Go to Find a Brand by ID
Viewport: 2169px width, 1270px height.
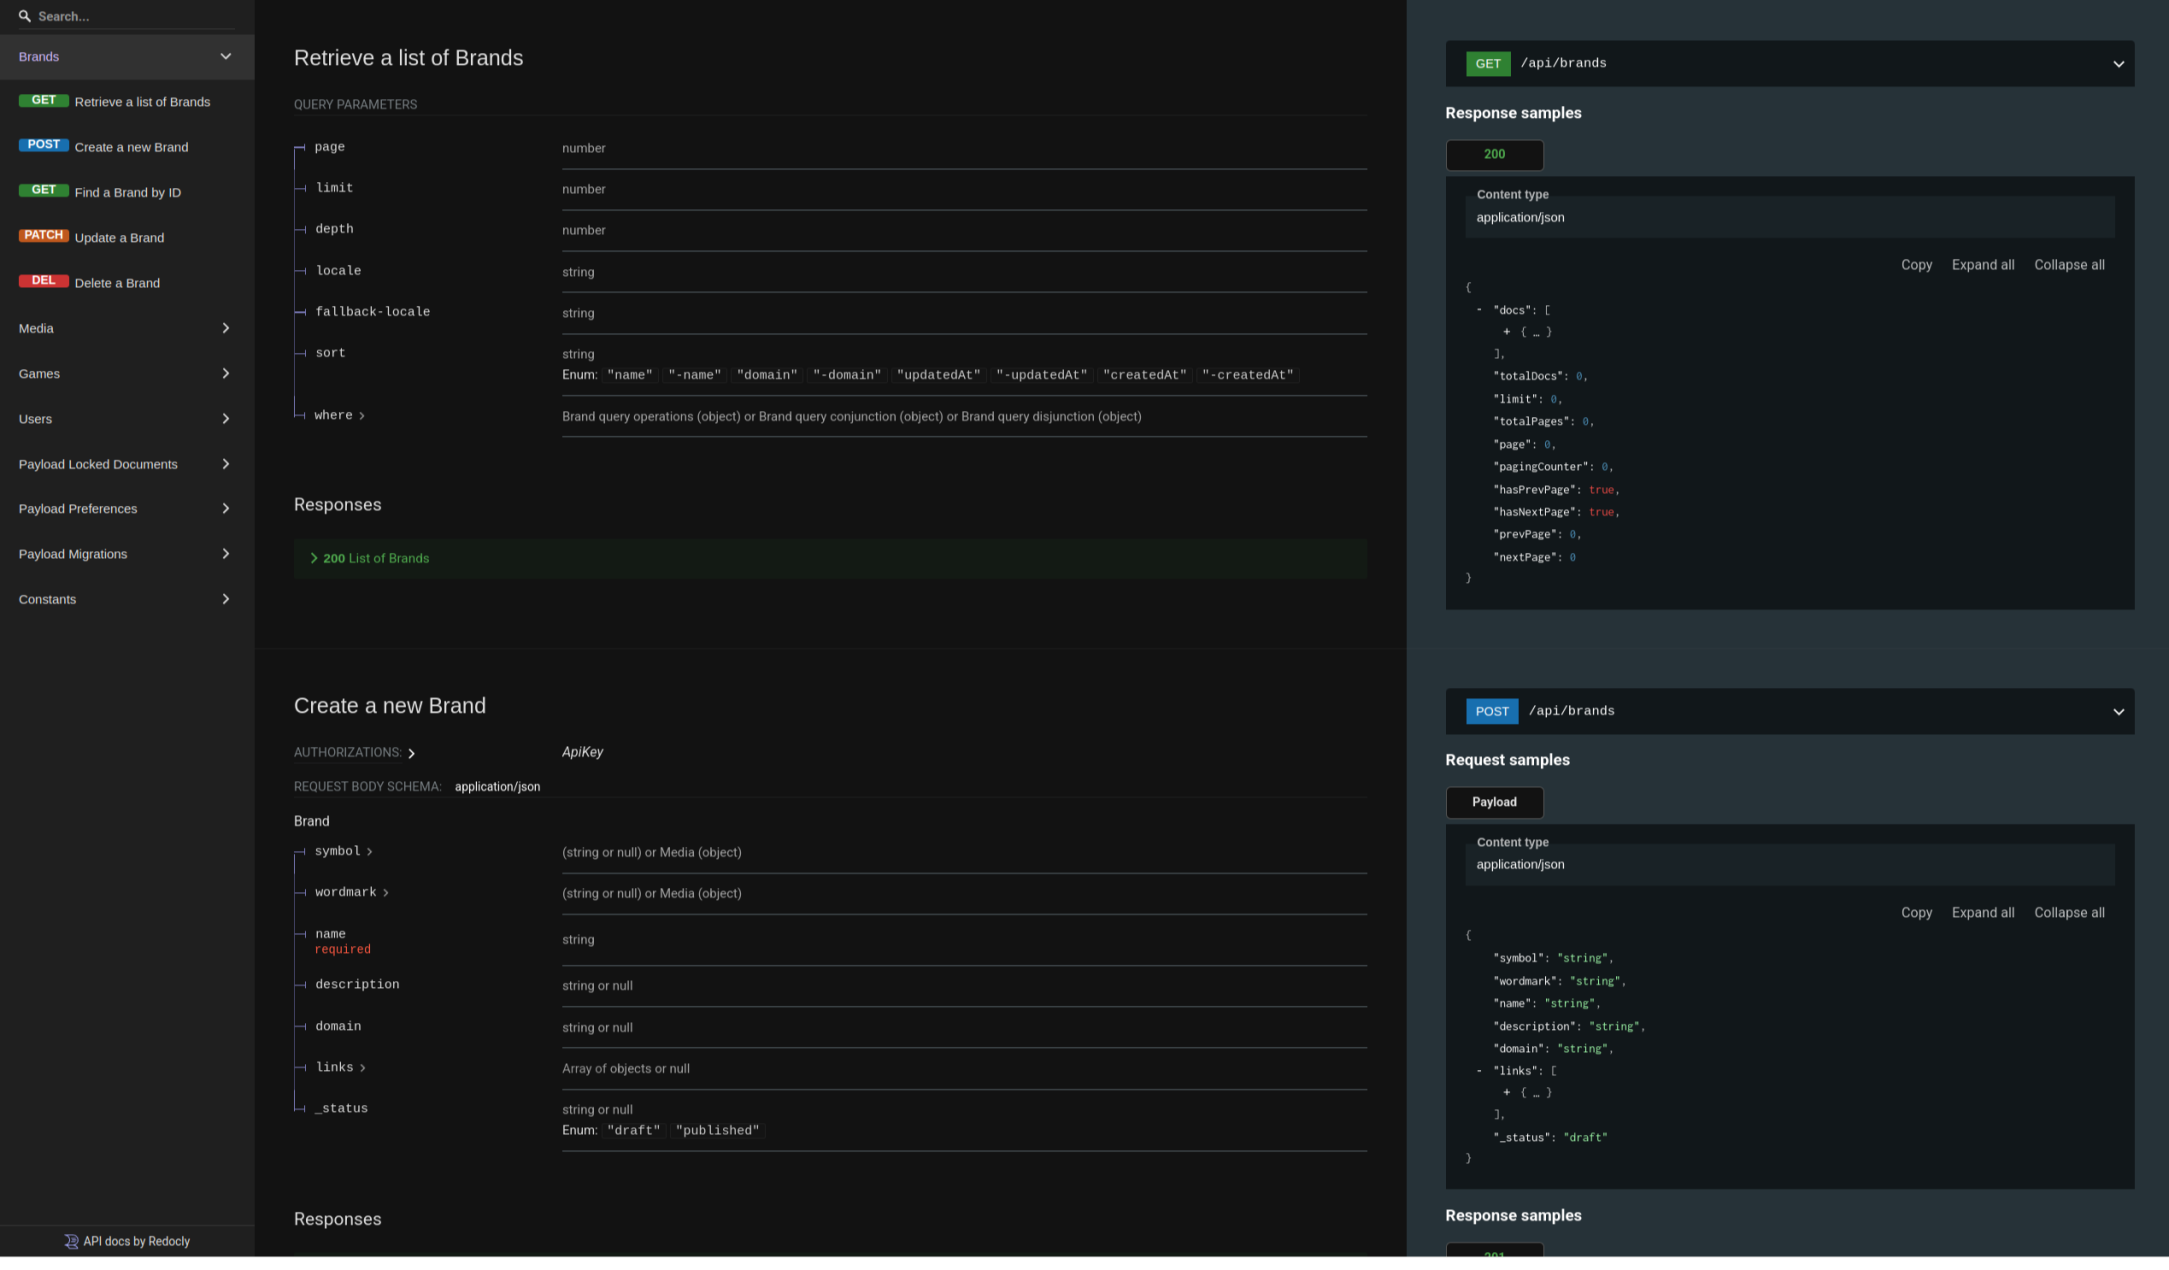pyautogui.click(x=128, y=192)
